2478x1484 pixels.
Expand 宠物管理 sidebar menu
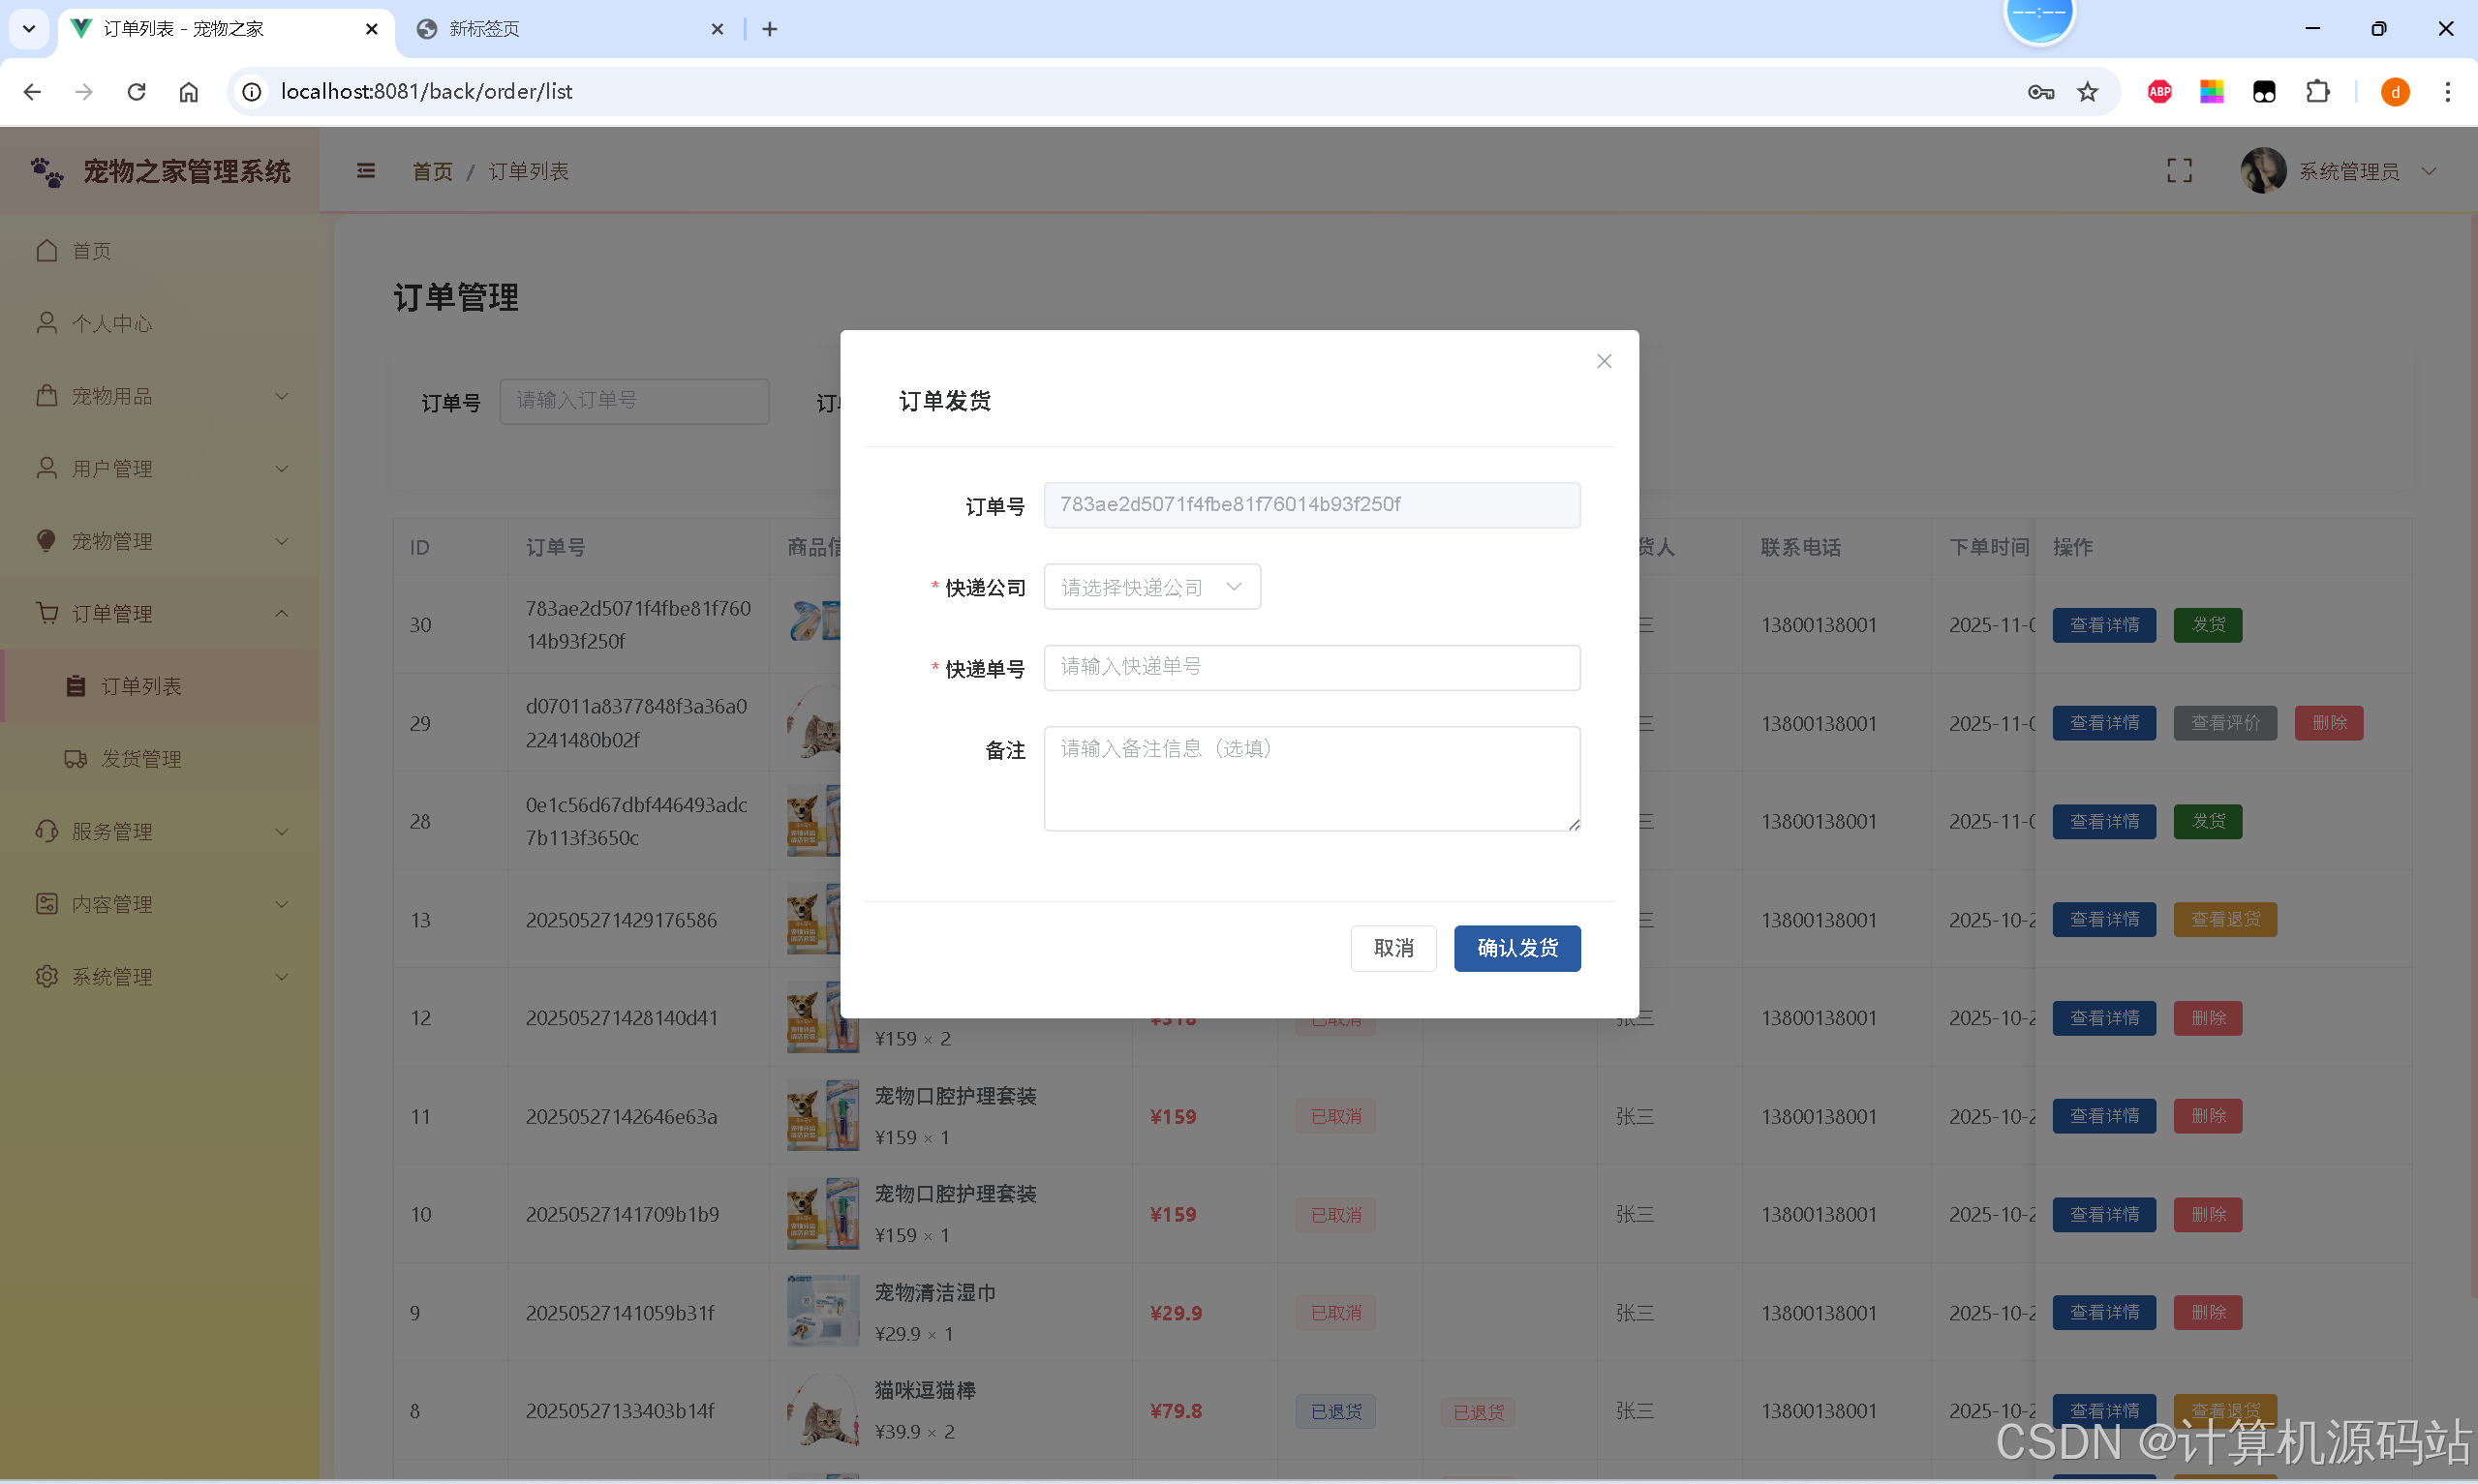pos(160,541)
